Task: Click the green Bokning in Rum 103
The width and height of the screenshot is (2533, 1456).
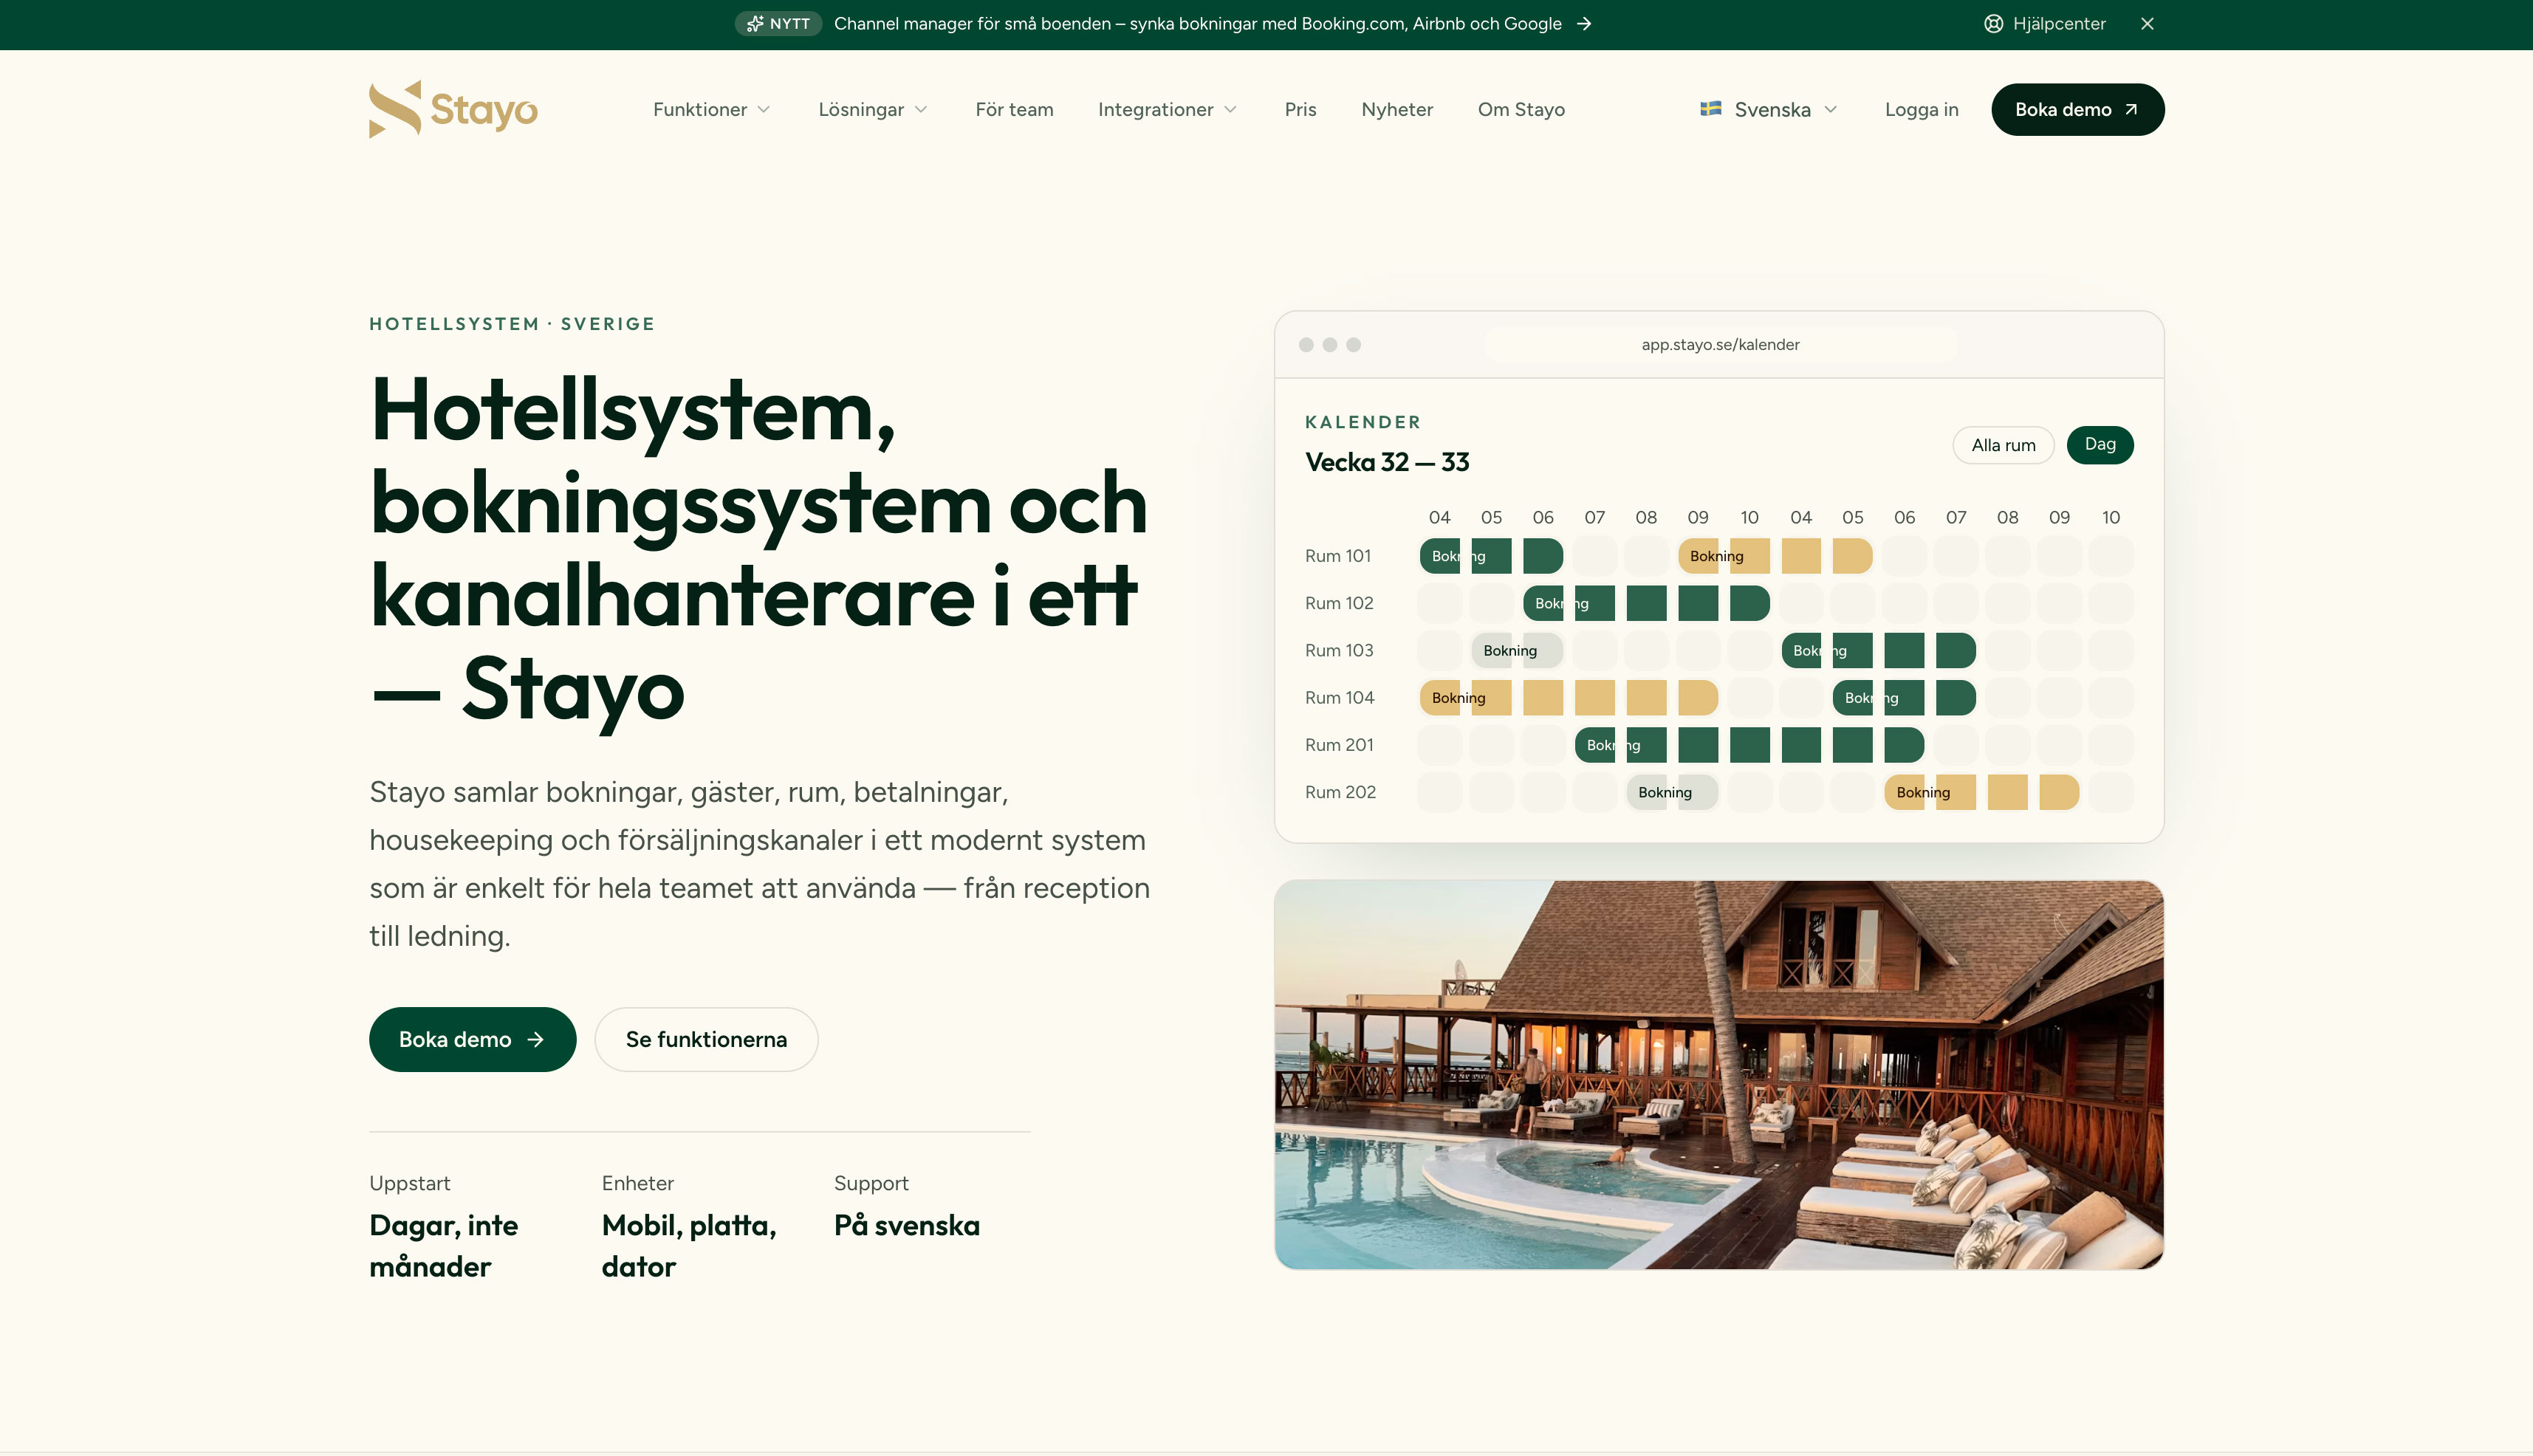Action: click(1879, 651)
